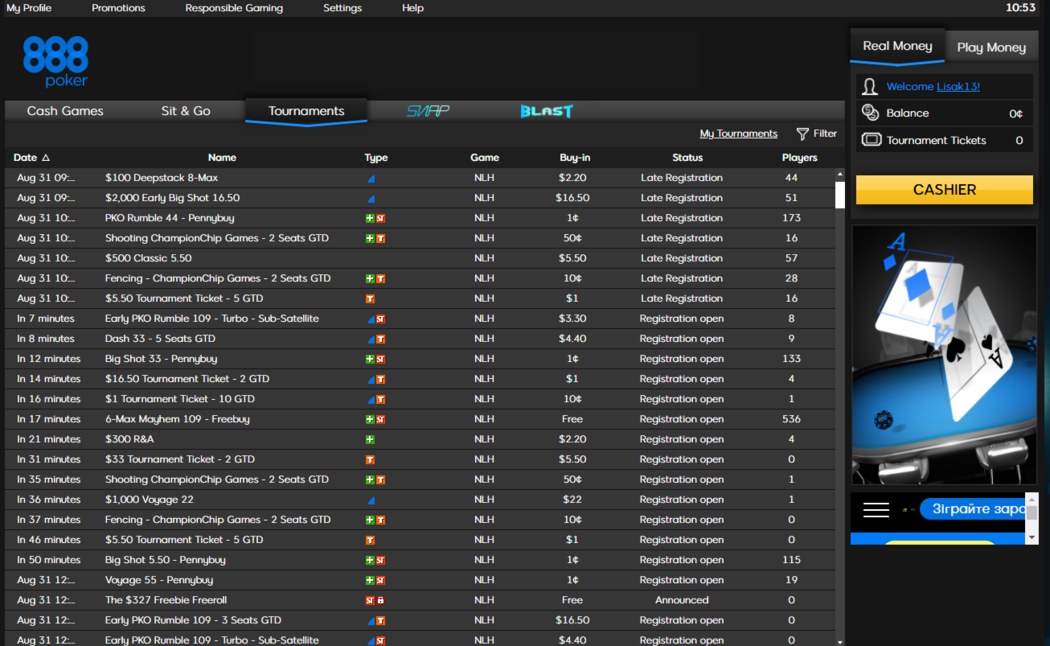The height and width of the screenshot is (646, 1050).
Task: Select the 6-Max Mayhem 109 - Freebuy tournament row
Action: pos(177,419)
